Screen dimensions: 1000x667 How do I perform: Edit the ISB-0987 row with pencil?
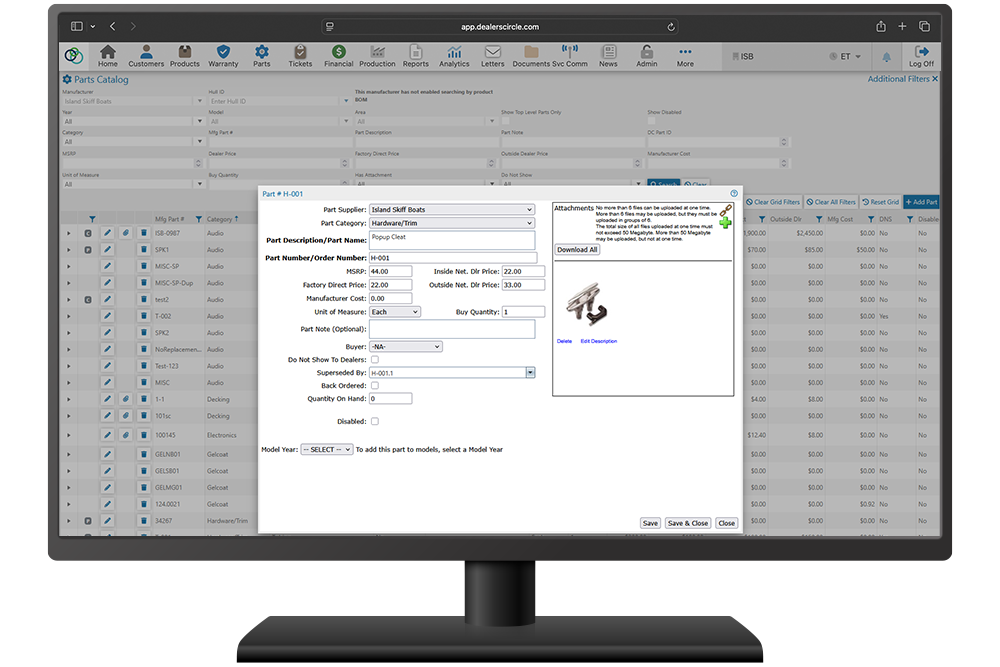(x=107, y=233)
